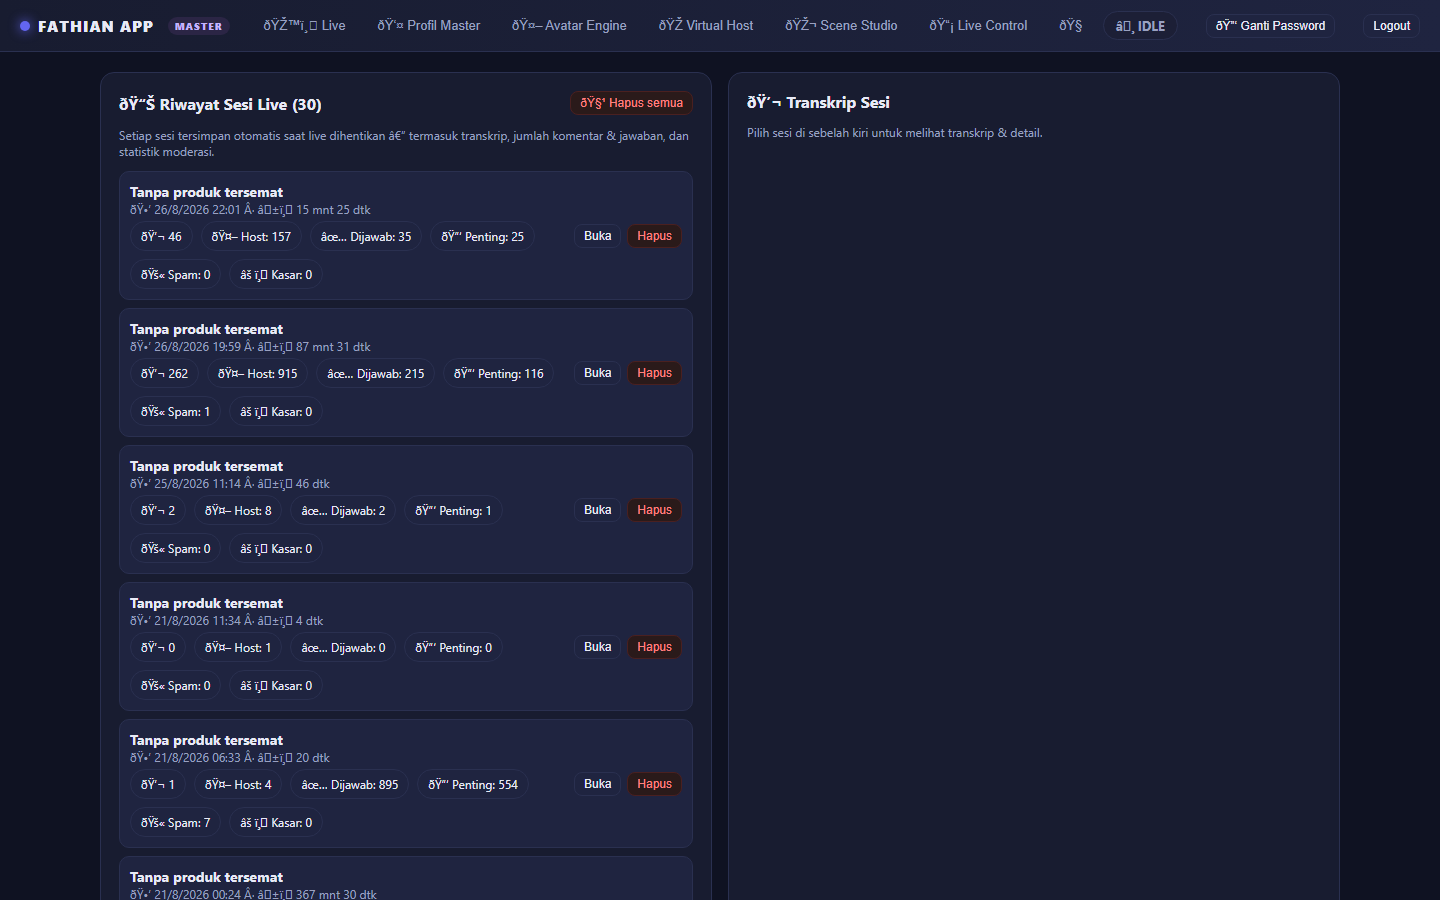
Task: Select the 'Dijawab: 2' chip
Action: pyautogui.click(x=343, y=511)
